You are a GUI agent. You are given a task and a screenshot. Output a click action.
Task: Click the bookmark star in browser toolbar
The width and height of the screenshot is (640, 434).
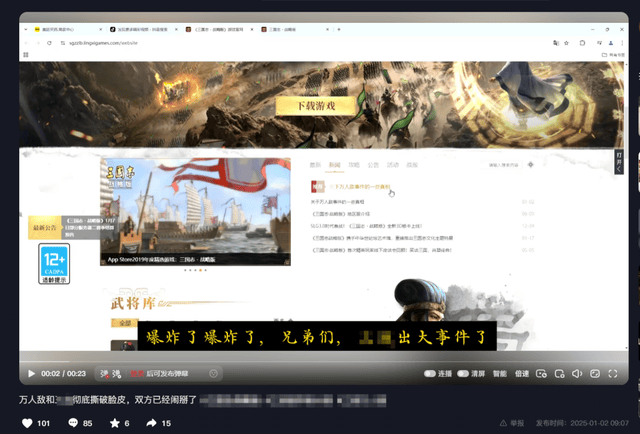coord(567,43)
